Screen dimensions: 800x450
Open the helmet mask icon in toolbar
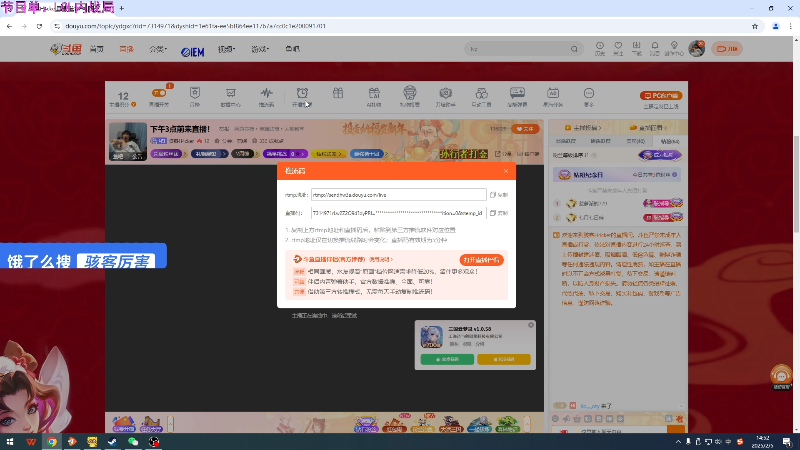(x=410, y=93)
